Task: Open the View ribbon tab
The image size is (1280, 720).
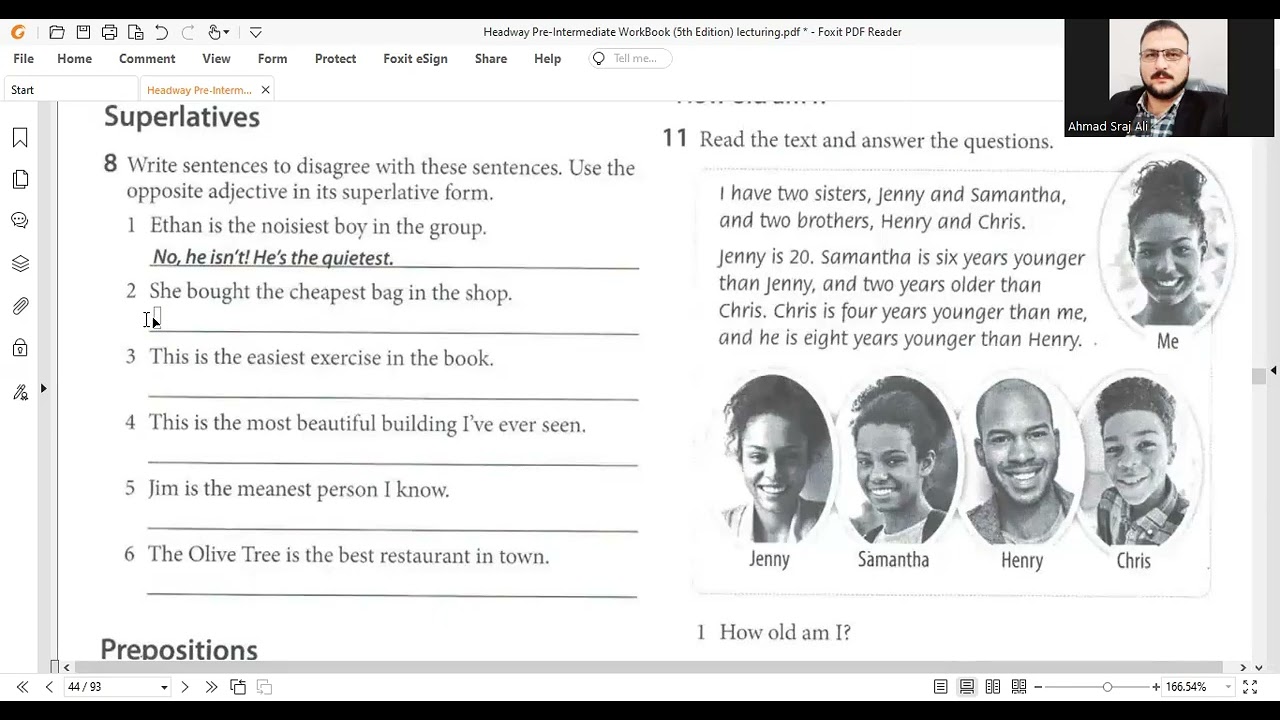Action: click(216, 59)
